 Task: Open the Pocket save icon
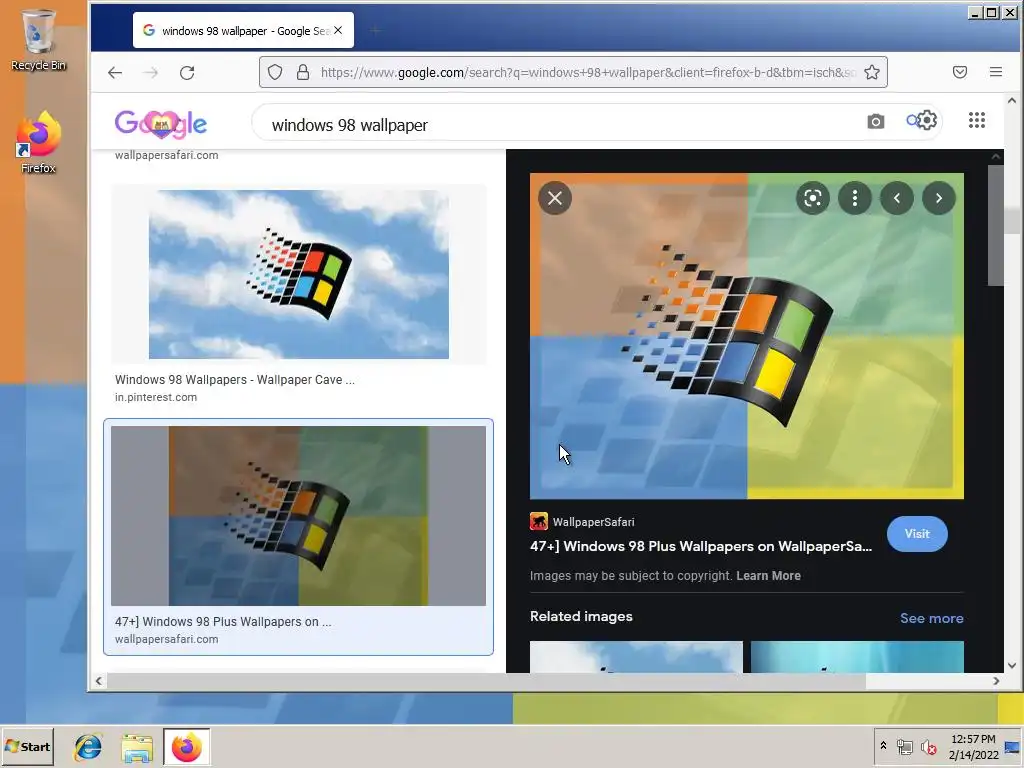coord(959,72)
